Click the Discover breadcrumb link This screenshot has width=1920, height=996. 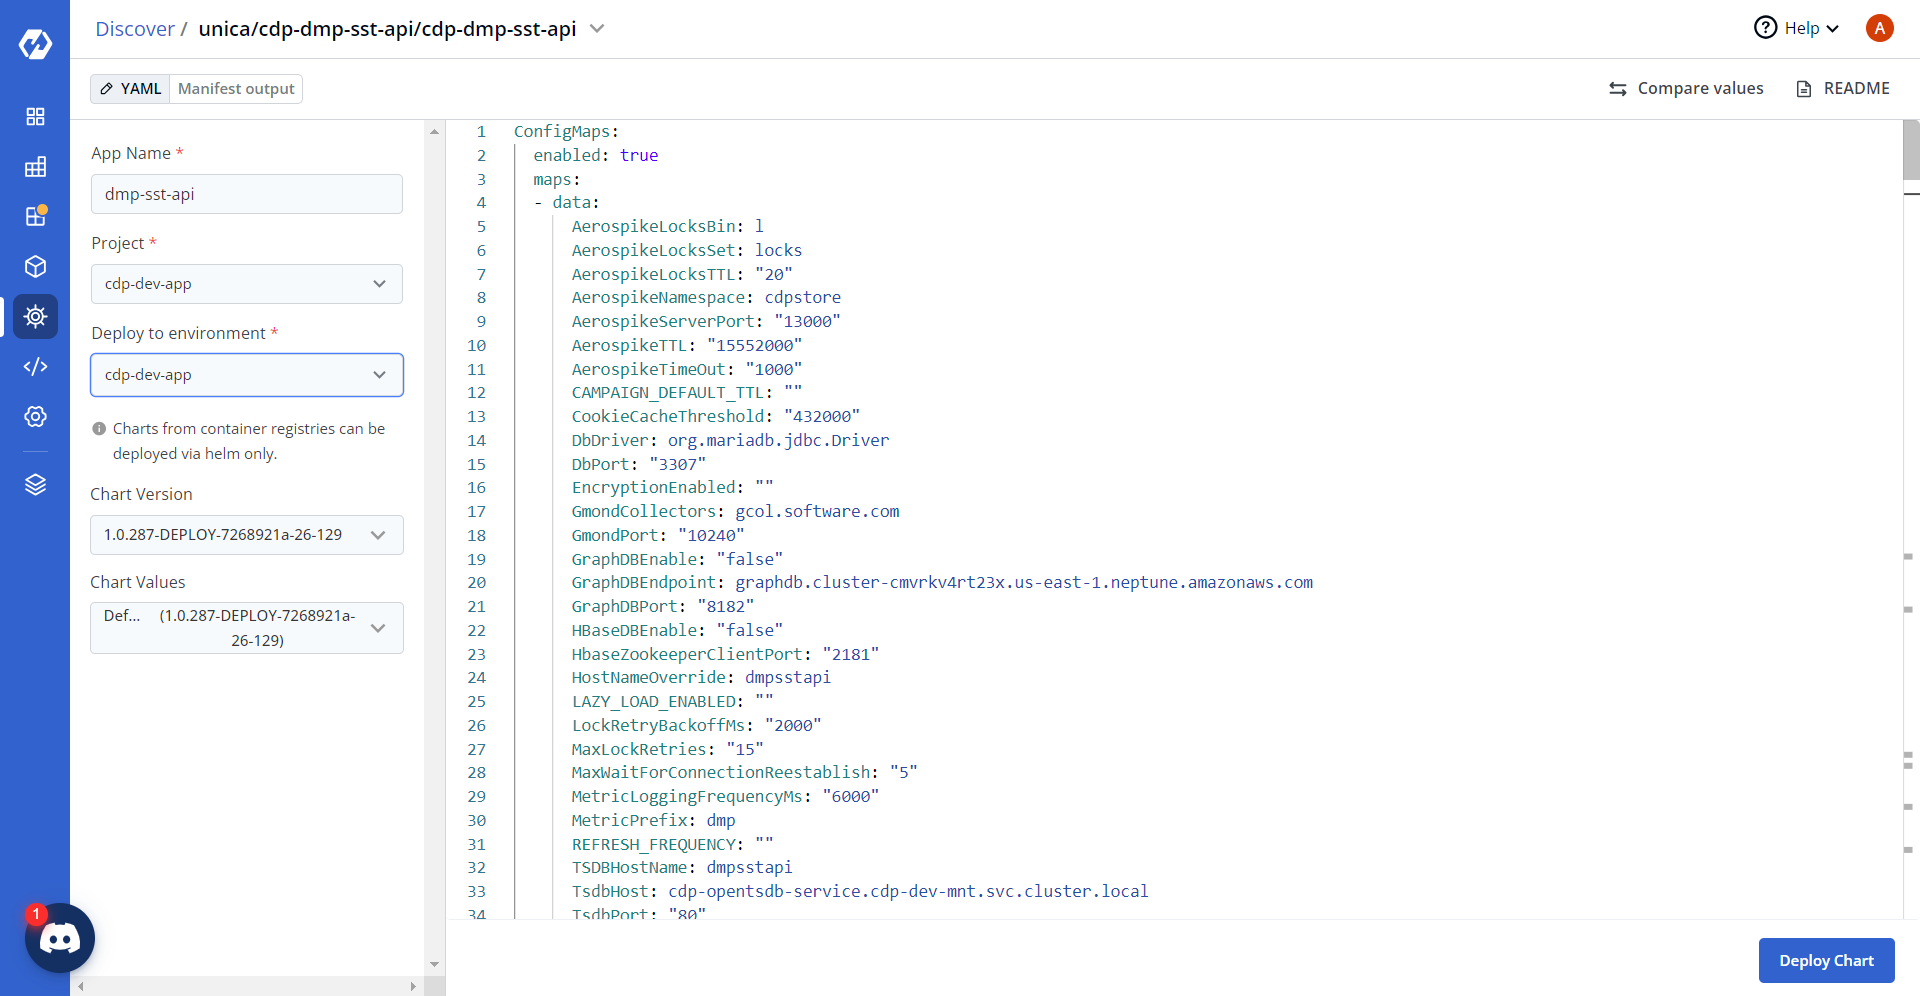134,29
